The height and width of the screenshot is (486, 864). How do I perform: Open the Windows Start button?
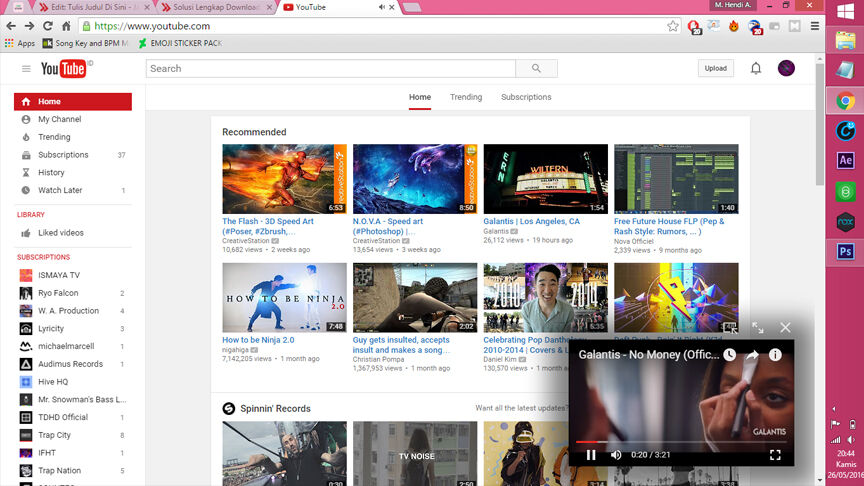[845, 12]
